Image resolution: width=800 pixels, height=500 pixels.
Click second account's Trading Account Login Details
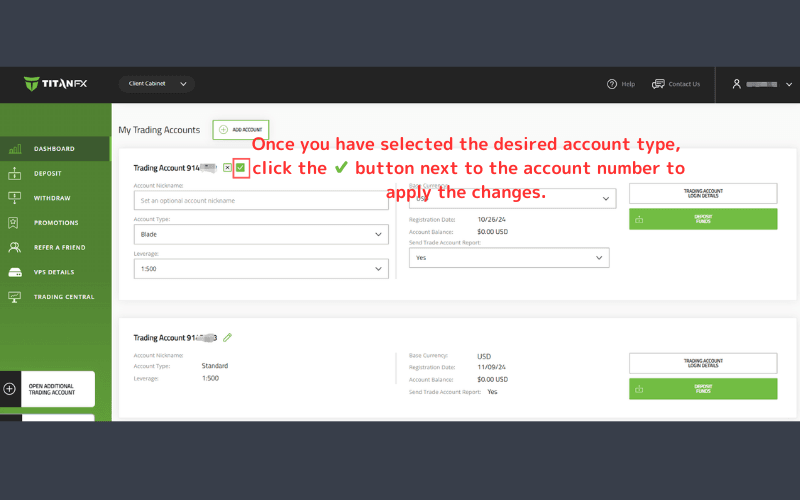click(x=703, y=363)
